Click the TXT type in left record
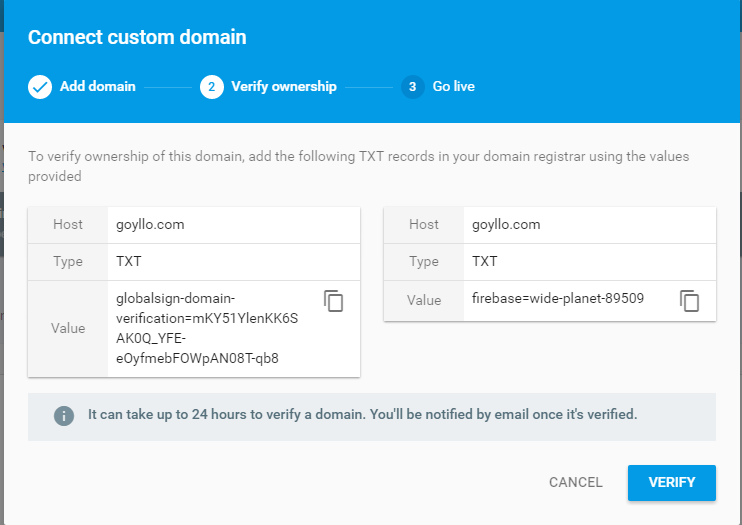 [x=129, y=261]
